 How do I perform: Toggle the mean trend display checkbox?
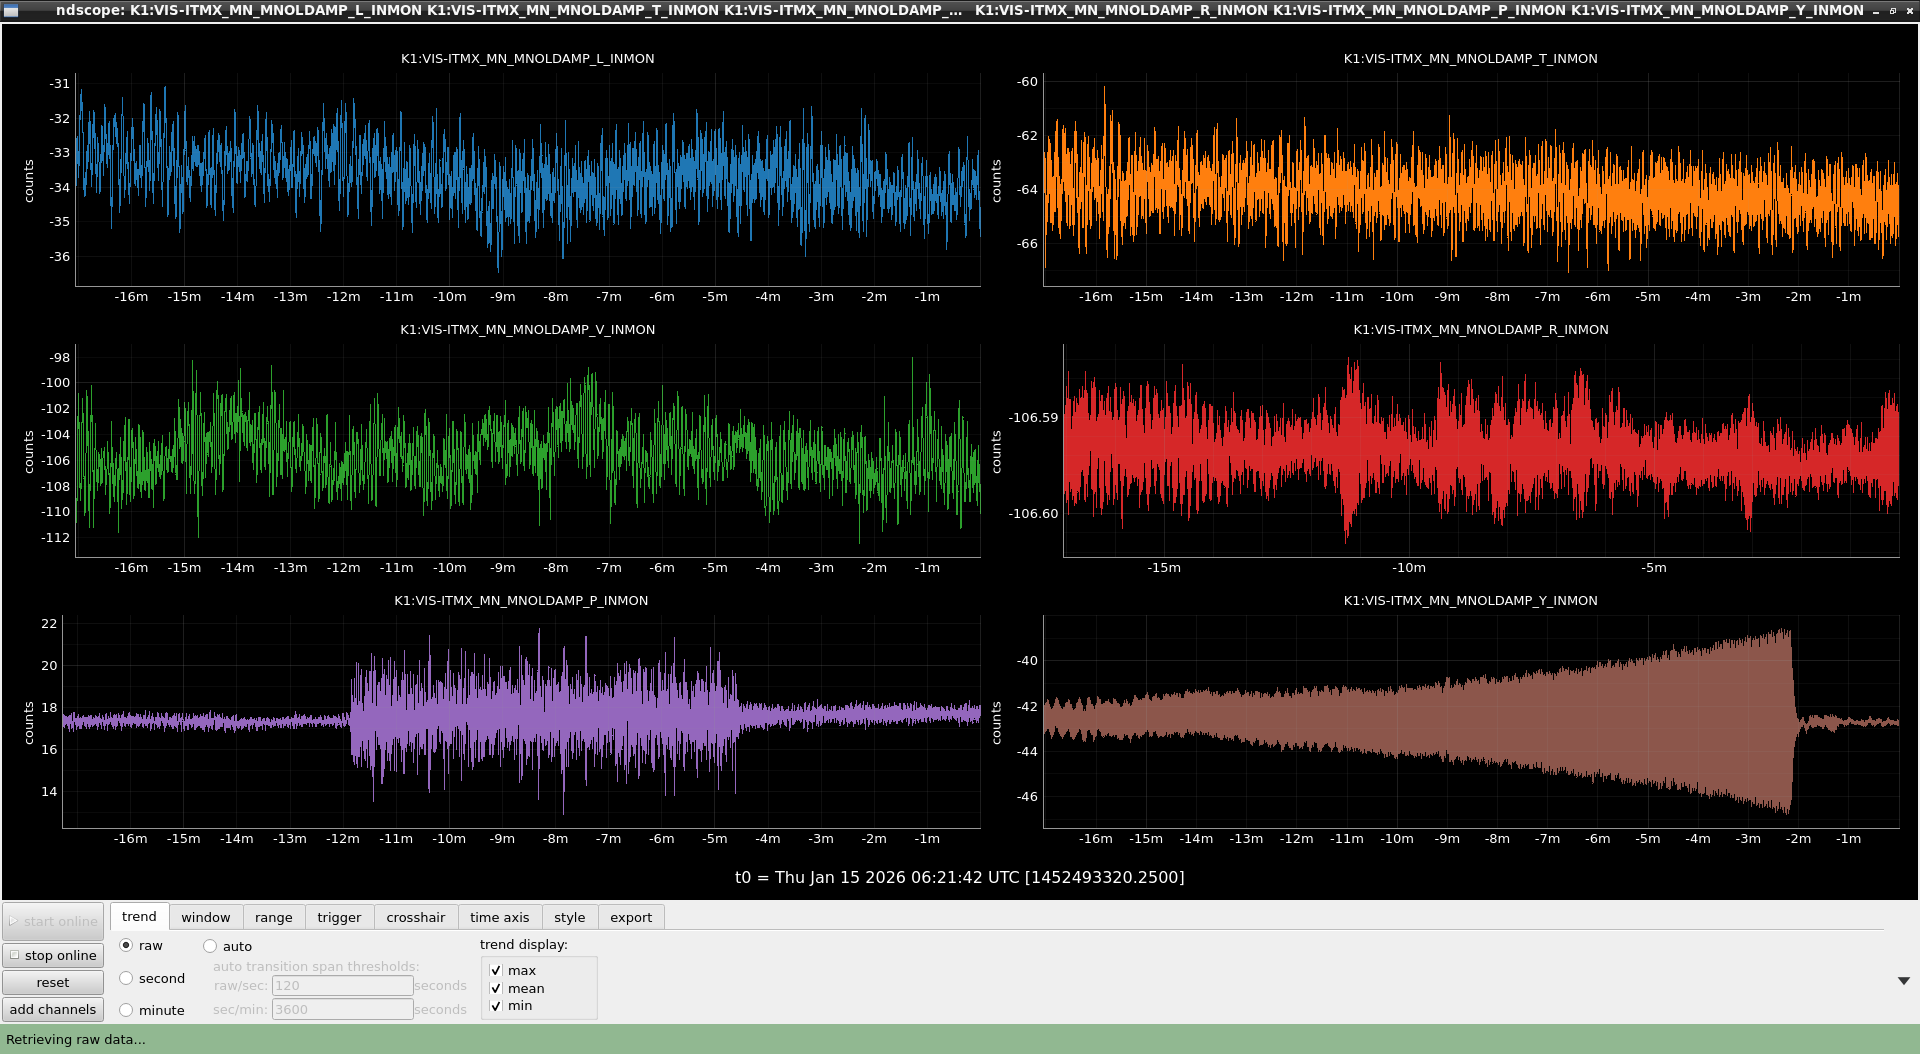coord(496,988)
